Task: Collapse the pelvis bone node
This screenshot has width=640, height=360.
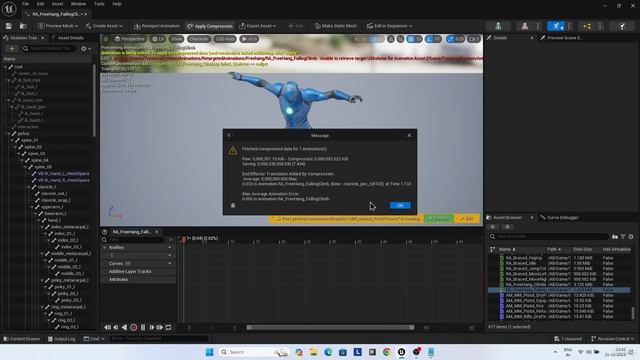Action: tap(9, 133)
